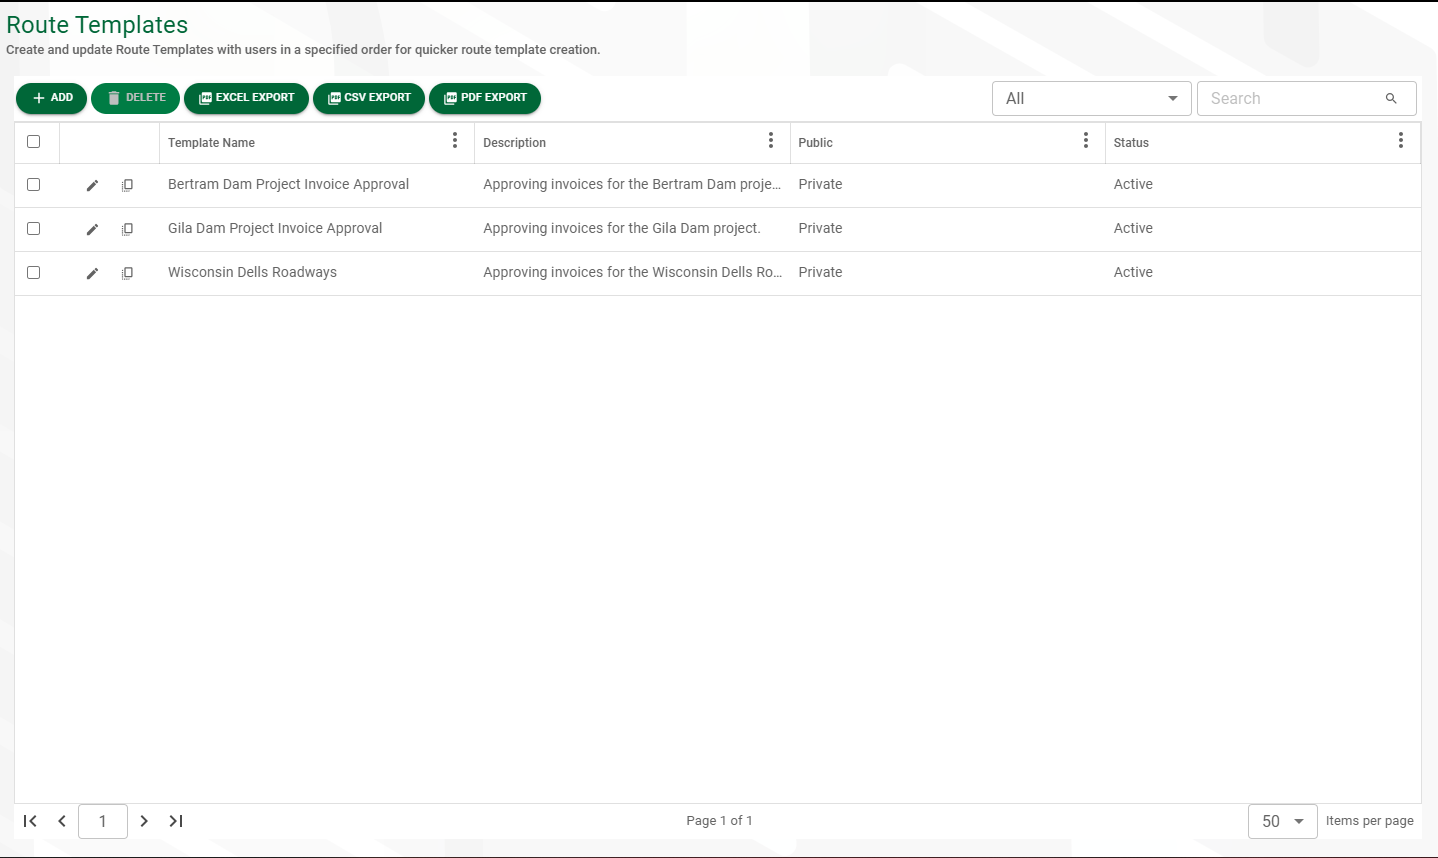This screenshot has width=1438, height=858.
Task: Sort by the Status column header
Action: pyautogui.click(x=1131, y=143)
